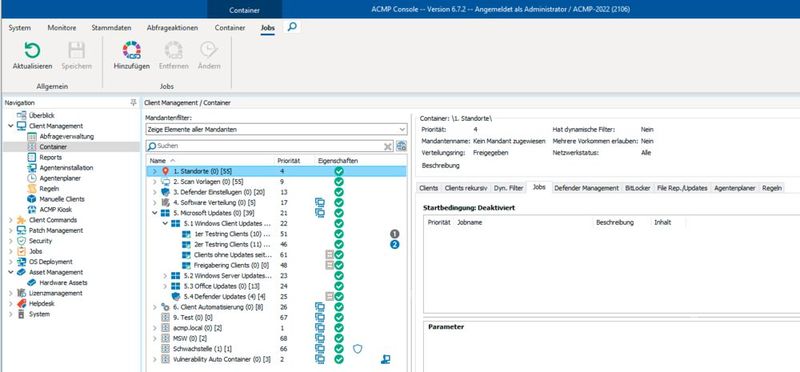Switch to the Clients rekursiv tab
The width and height of the screenshot is (800, 372).
(x=466, y=188)
